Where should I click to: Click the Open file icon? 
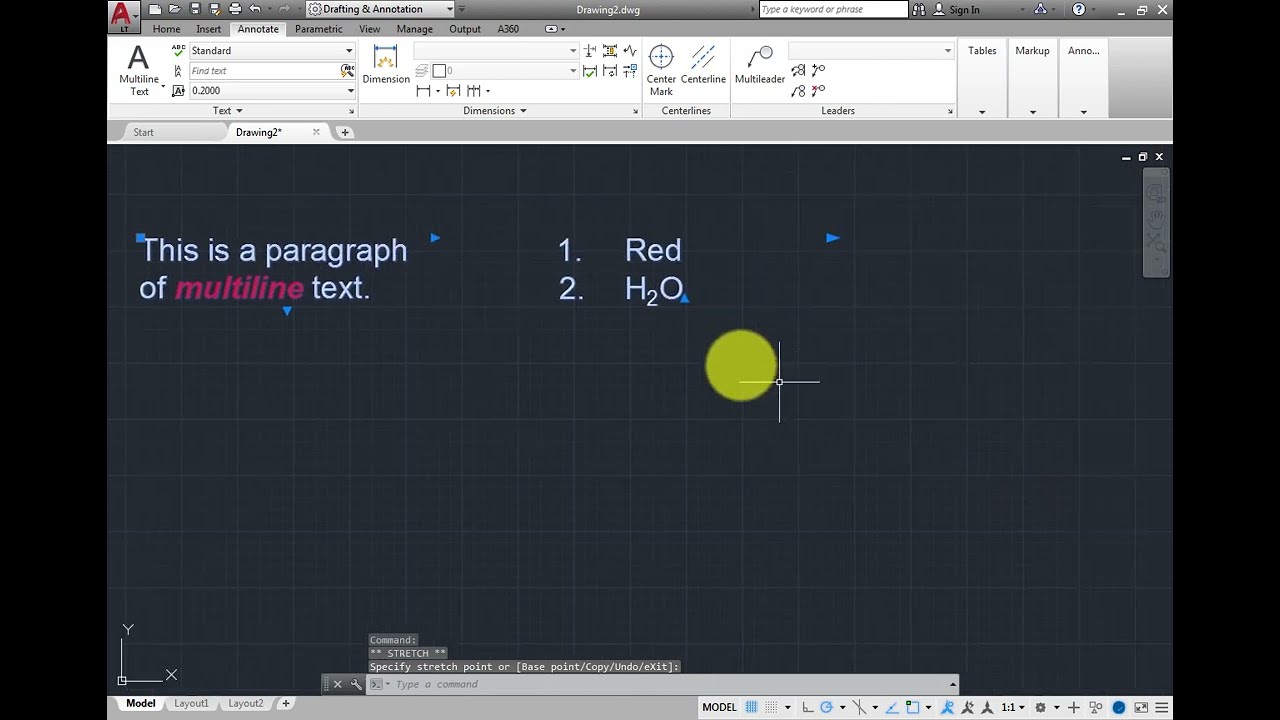click(175, 9)
